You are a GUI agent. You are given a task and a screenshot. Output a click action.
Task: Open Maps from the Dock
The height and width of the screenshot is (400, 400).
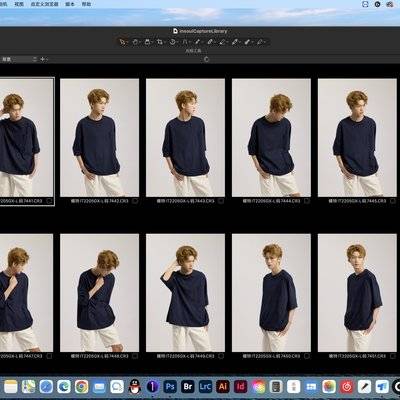click(x=29, y=387)
